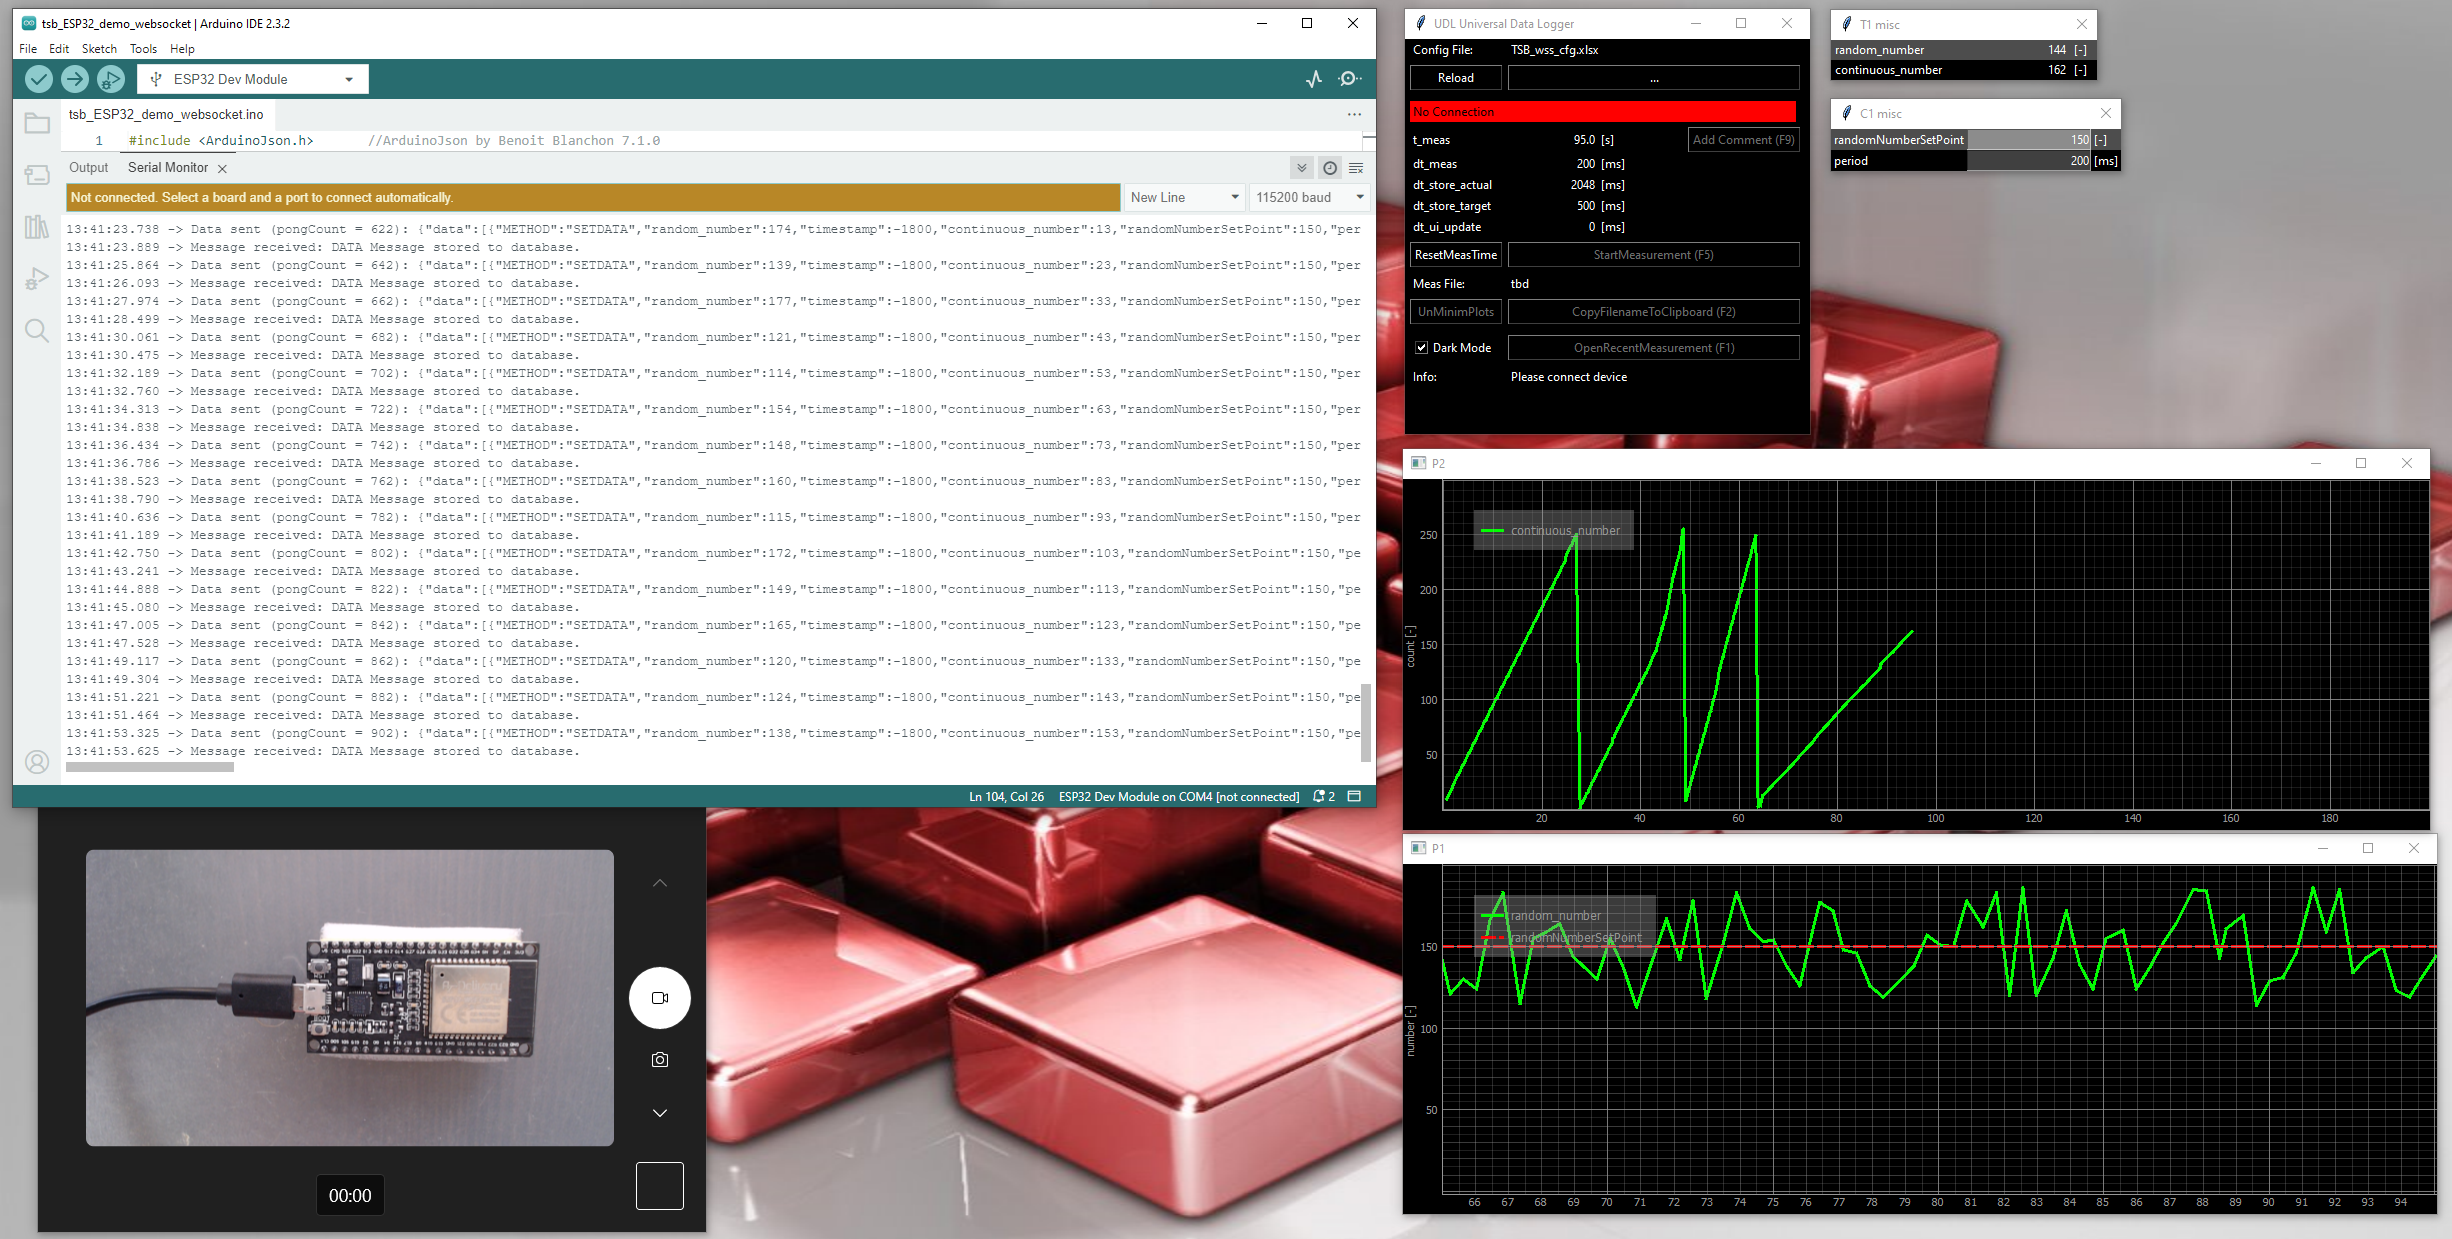The height and width of the screenshot is (1239, 2452).
Task: Click the Upload arrow icon
Action: click(75, 79)
